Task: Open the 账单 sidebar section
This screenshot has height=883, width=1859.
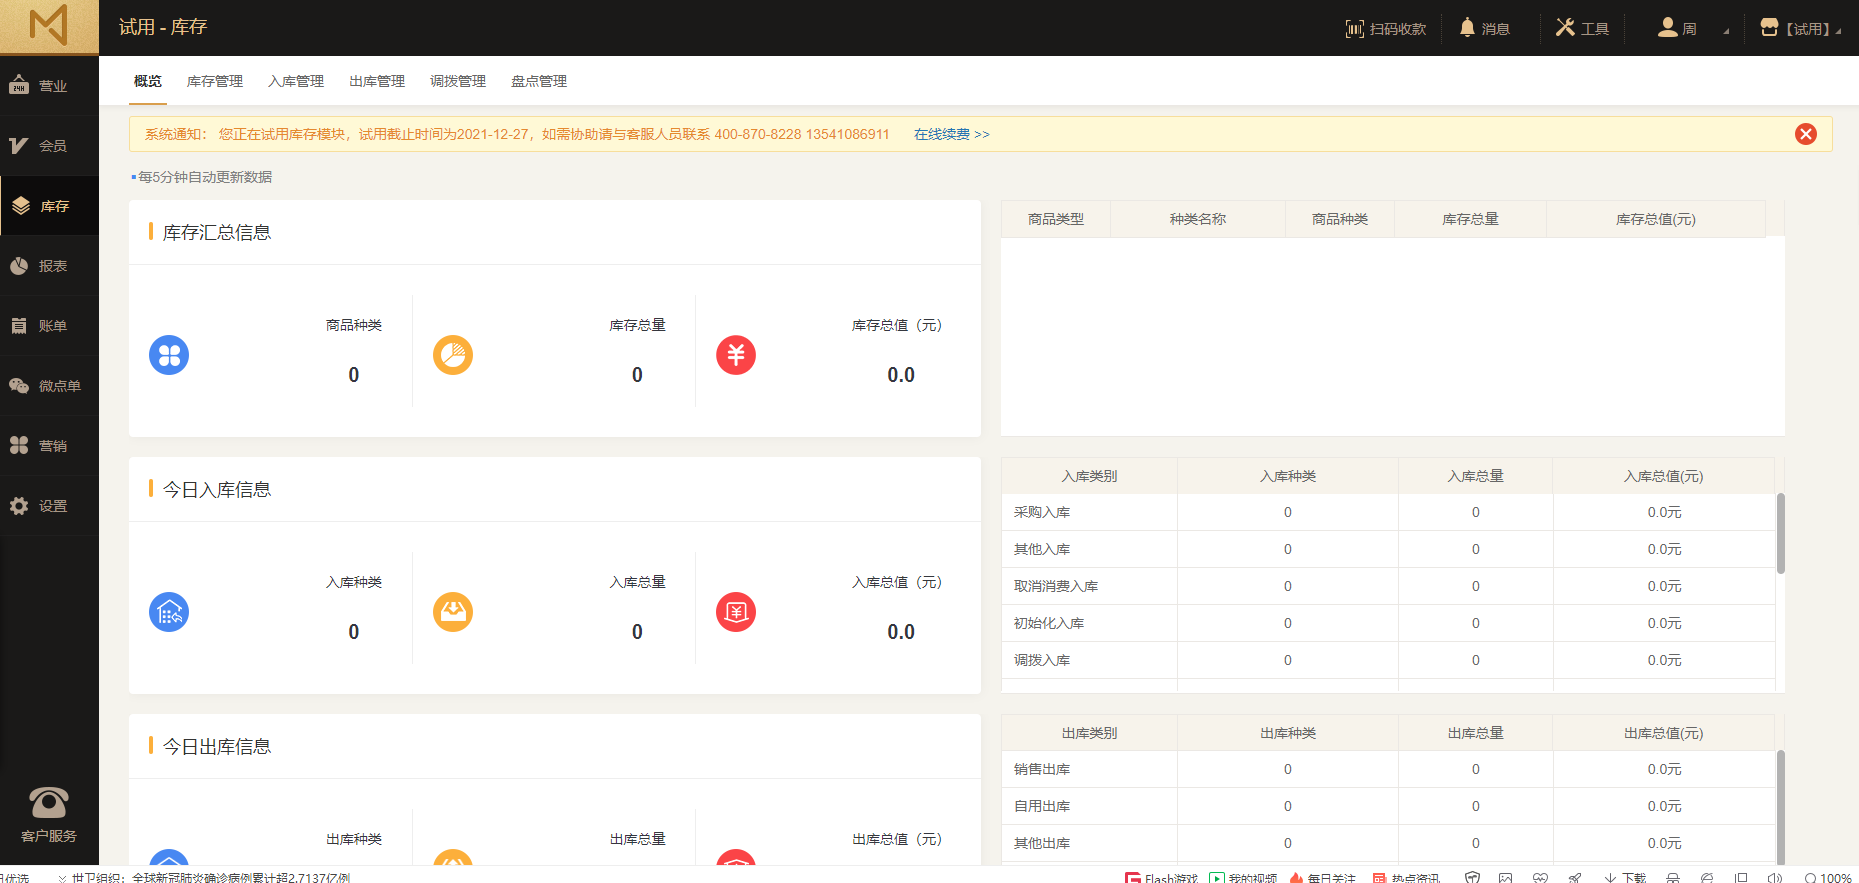Action: point(49,326)
